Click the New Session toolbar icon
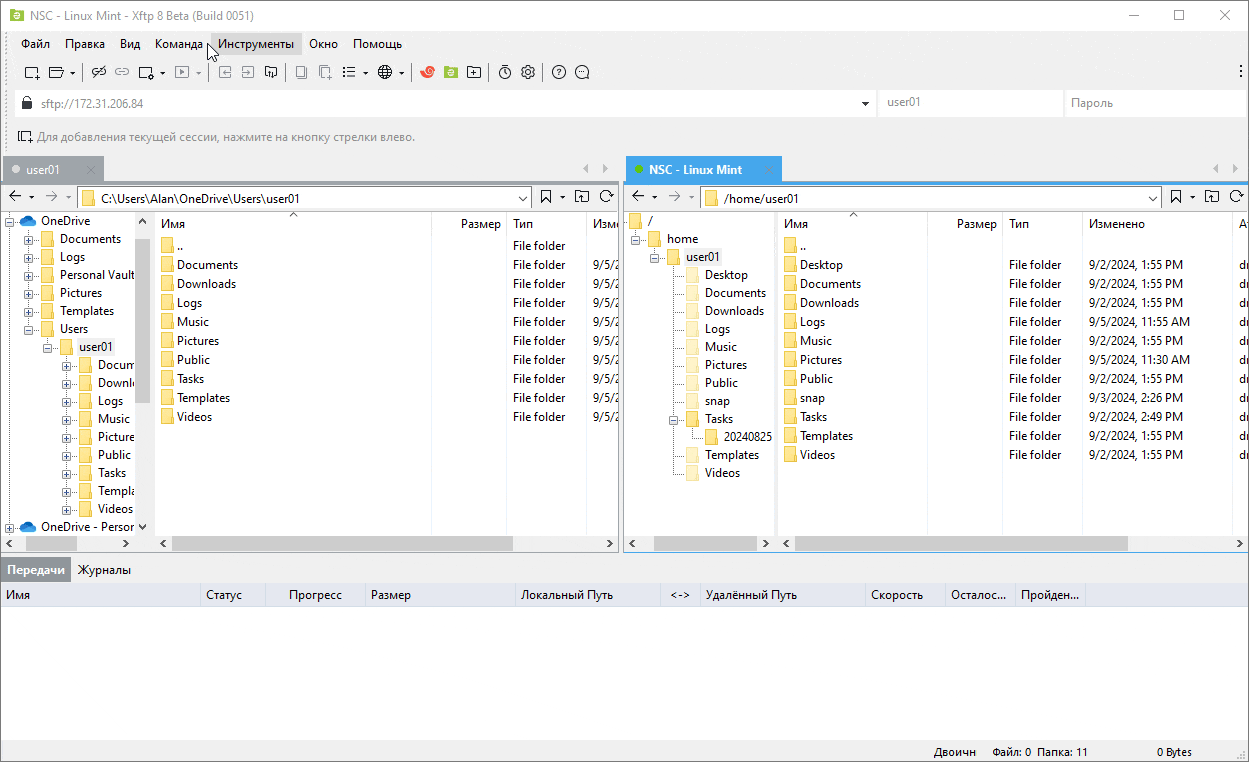The image size is (1249, 762). [x=32, y=72]
